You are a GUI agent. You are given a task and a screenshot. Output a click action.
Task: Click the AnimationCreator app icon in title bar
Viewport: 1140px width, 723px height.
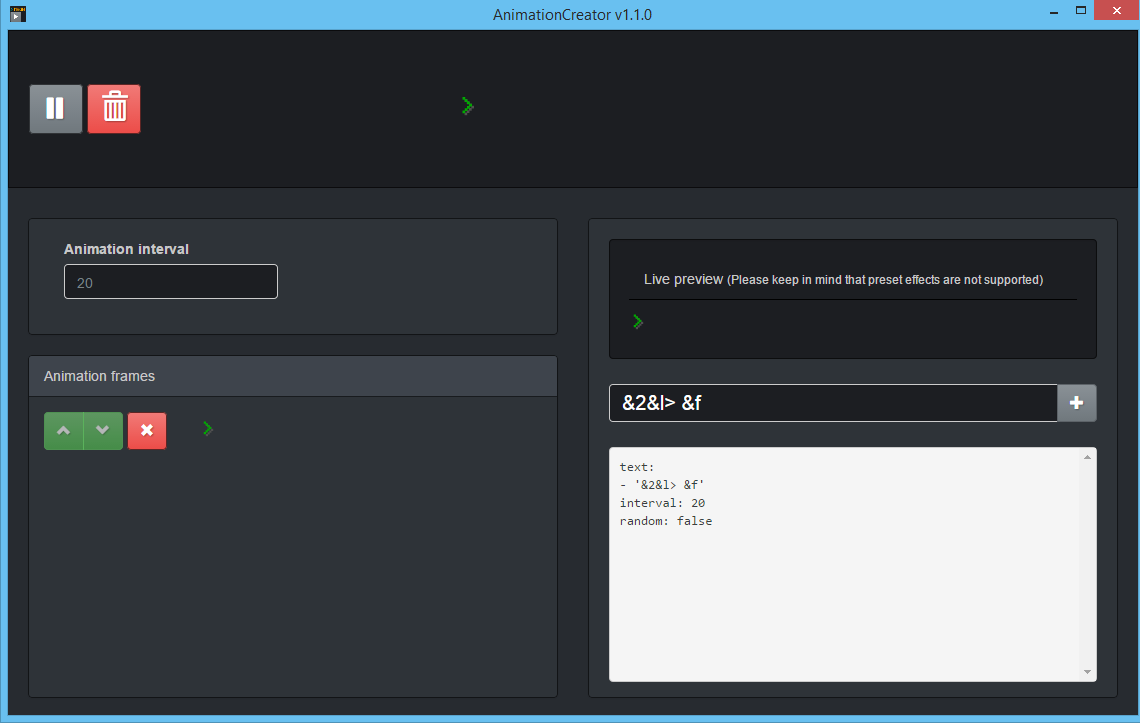(x=18, y=14)
